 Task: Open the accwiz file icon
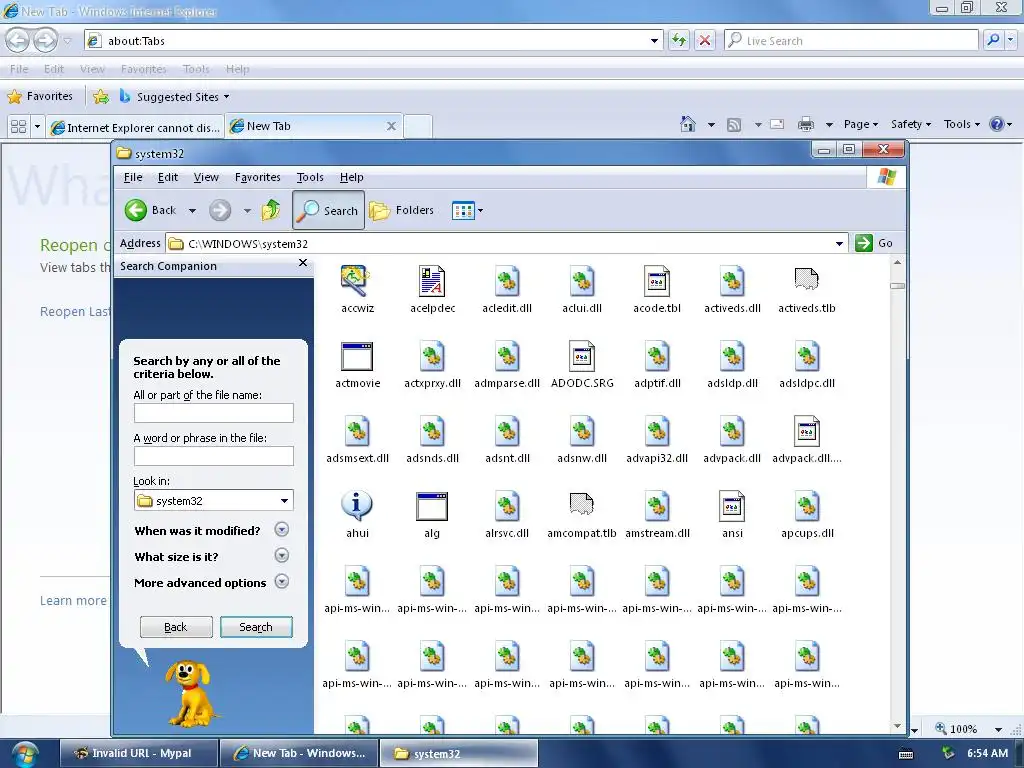(x=357, y=281)
